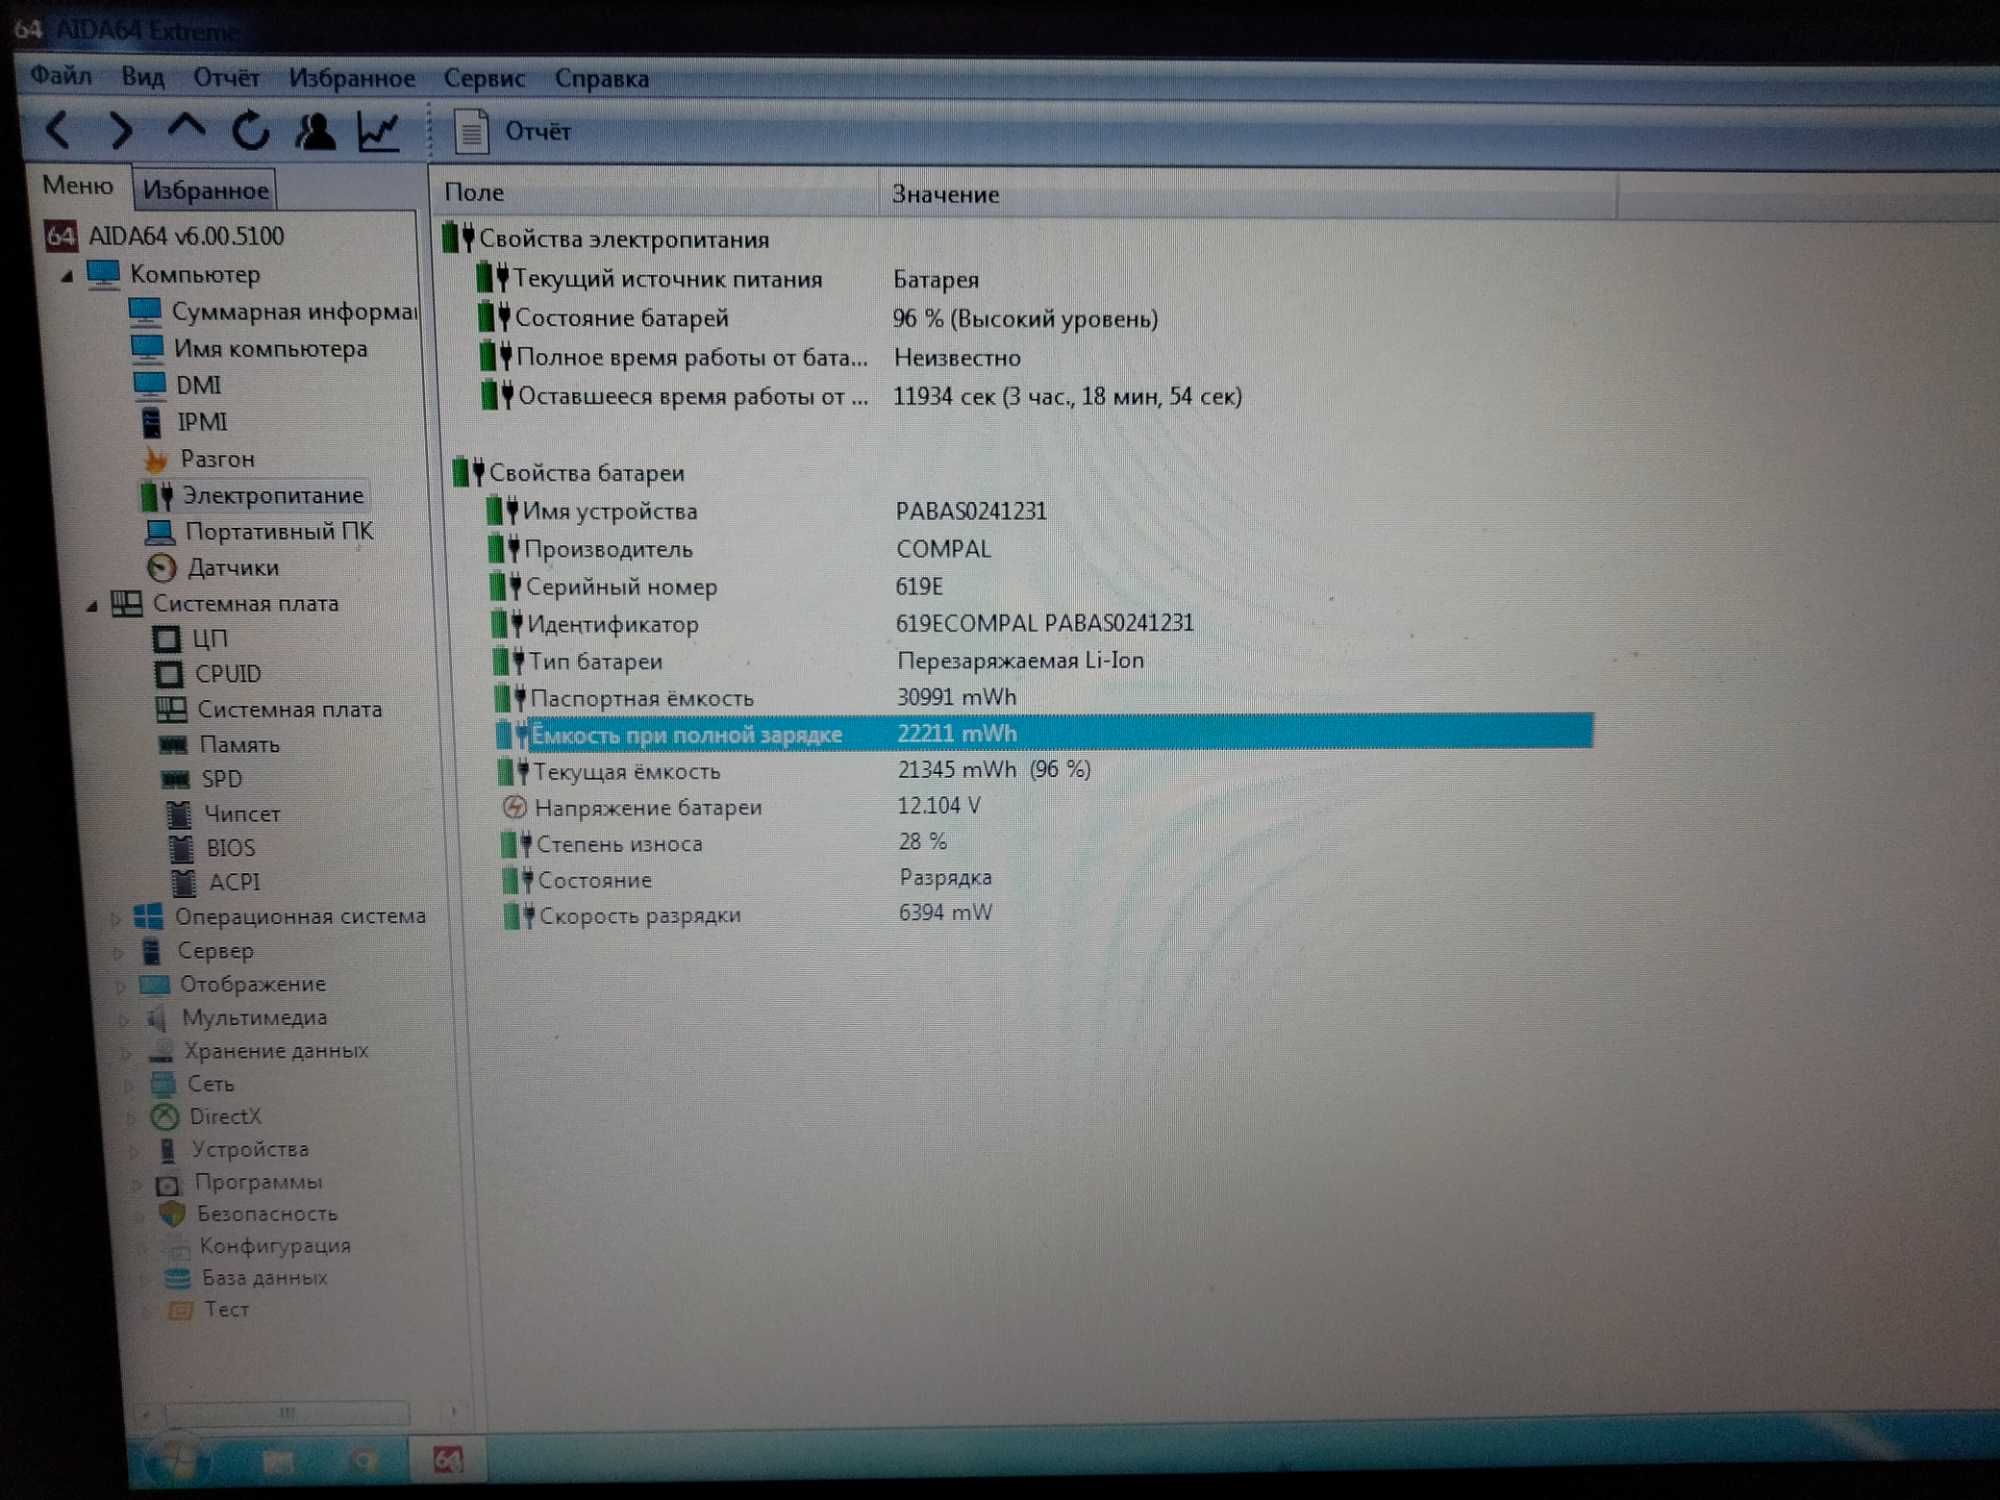2000x1500 pixels.
Task: Refresh the page with the Refresh icon
Action: pyautogui.click(x=250, y=130)
